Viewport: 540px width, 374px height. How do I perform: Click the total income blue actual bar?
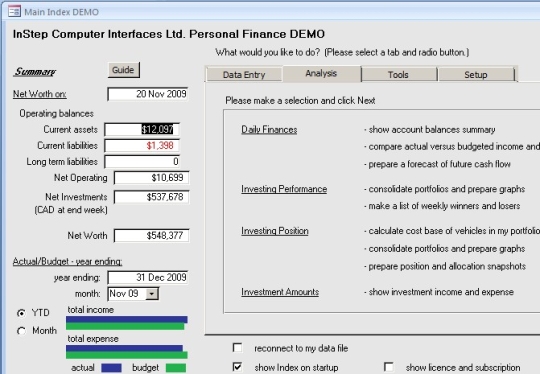coord(127,319)
